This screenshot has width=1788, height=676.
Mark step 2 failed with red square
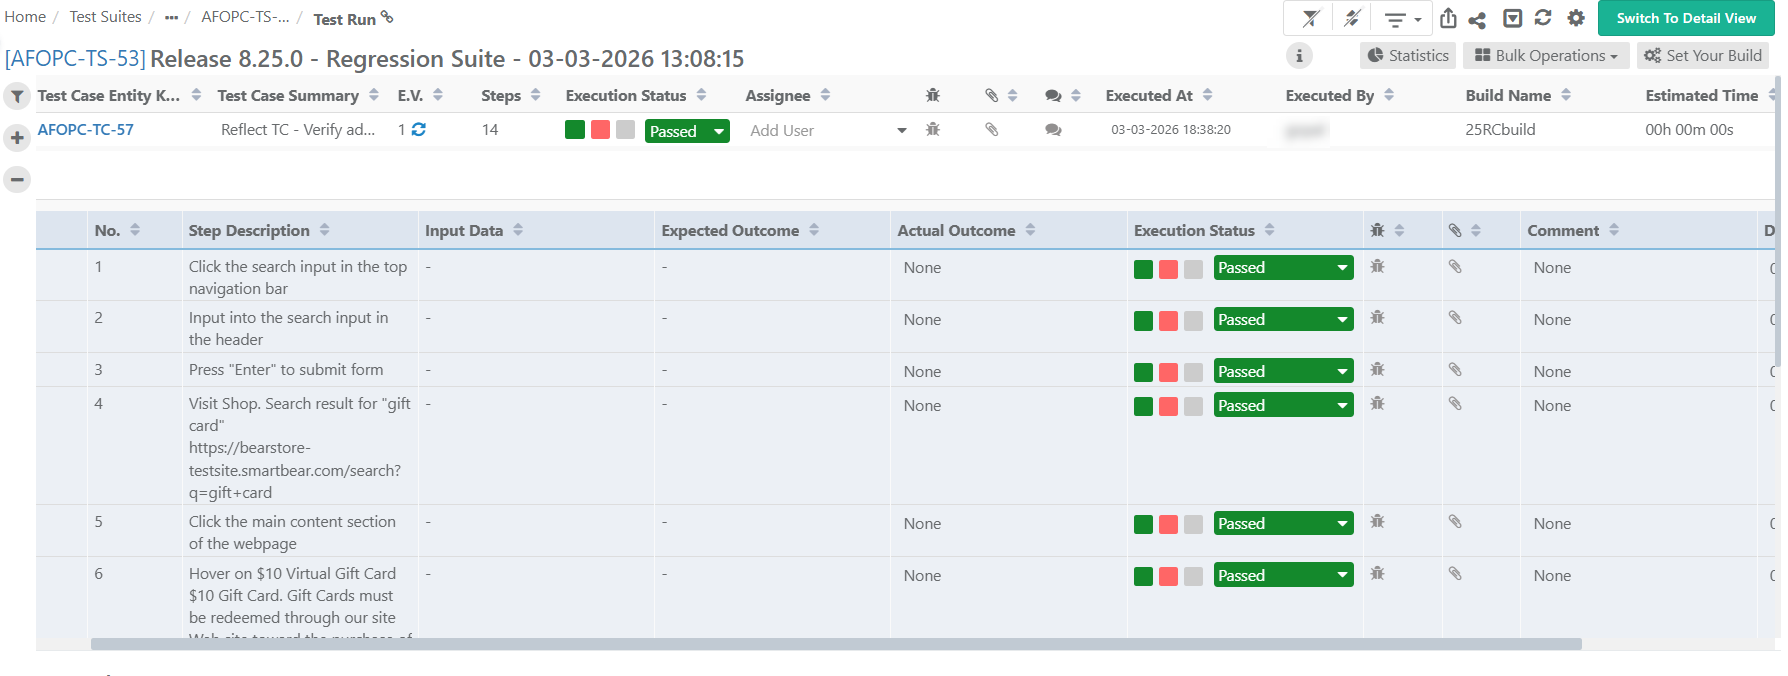[1168, 321]
